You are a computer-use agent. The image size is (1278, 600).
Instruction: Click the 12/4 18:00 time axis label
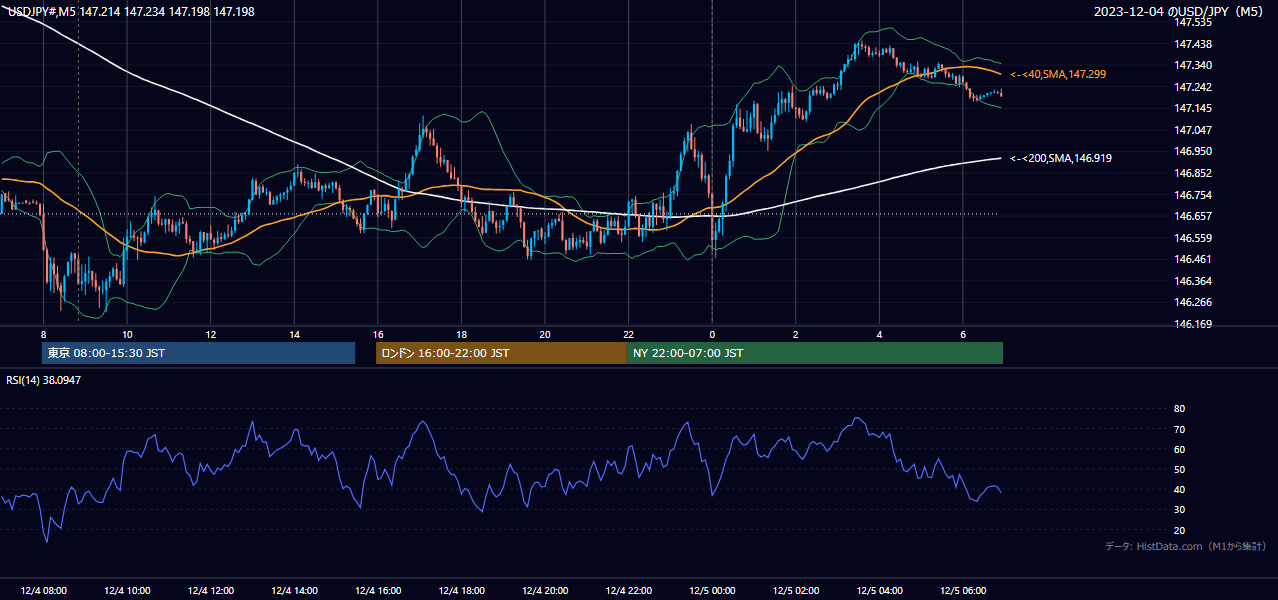pyautogui.click(x=461, y=591)
